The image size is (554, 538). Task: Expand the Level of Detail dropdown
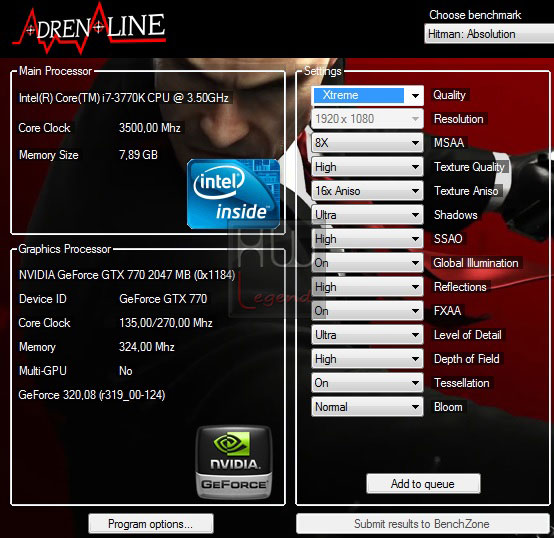tap(367, 335)
